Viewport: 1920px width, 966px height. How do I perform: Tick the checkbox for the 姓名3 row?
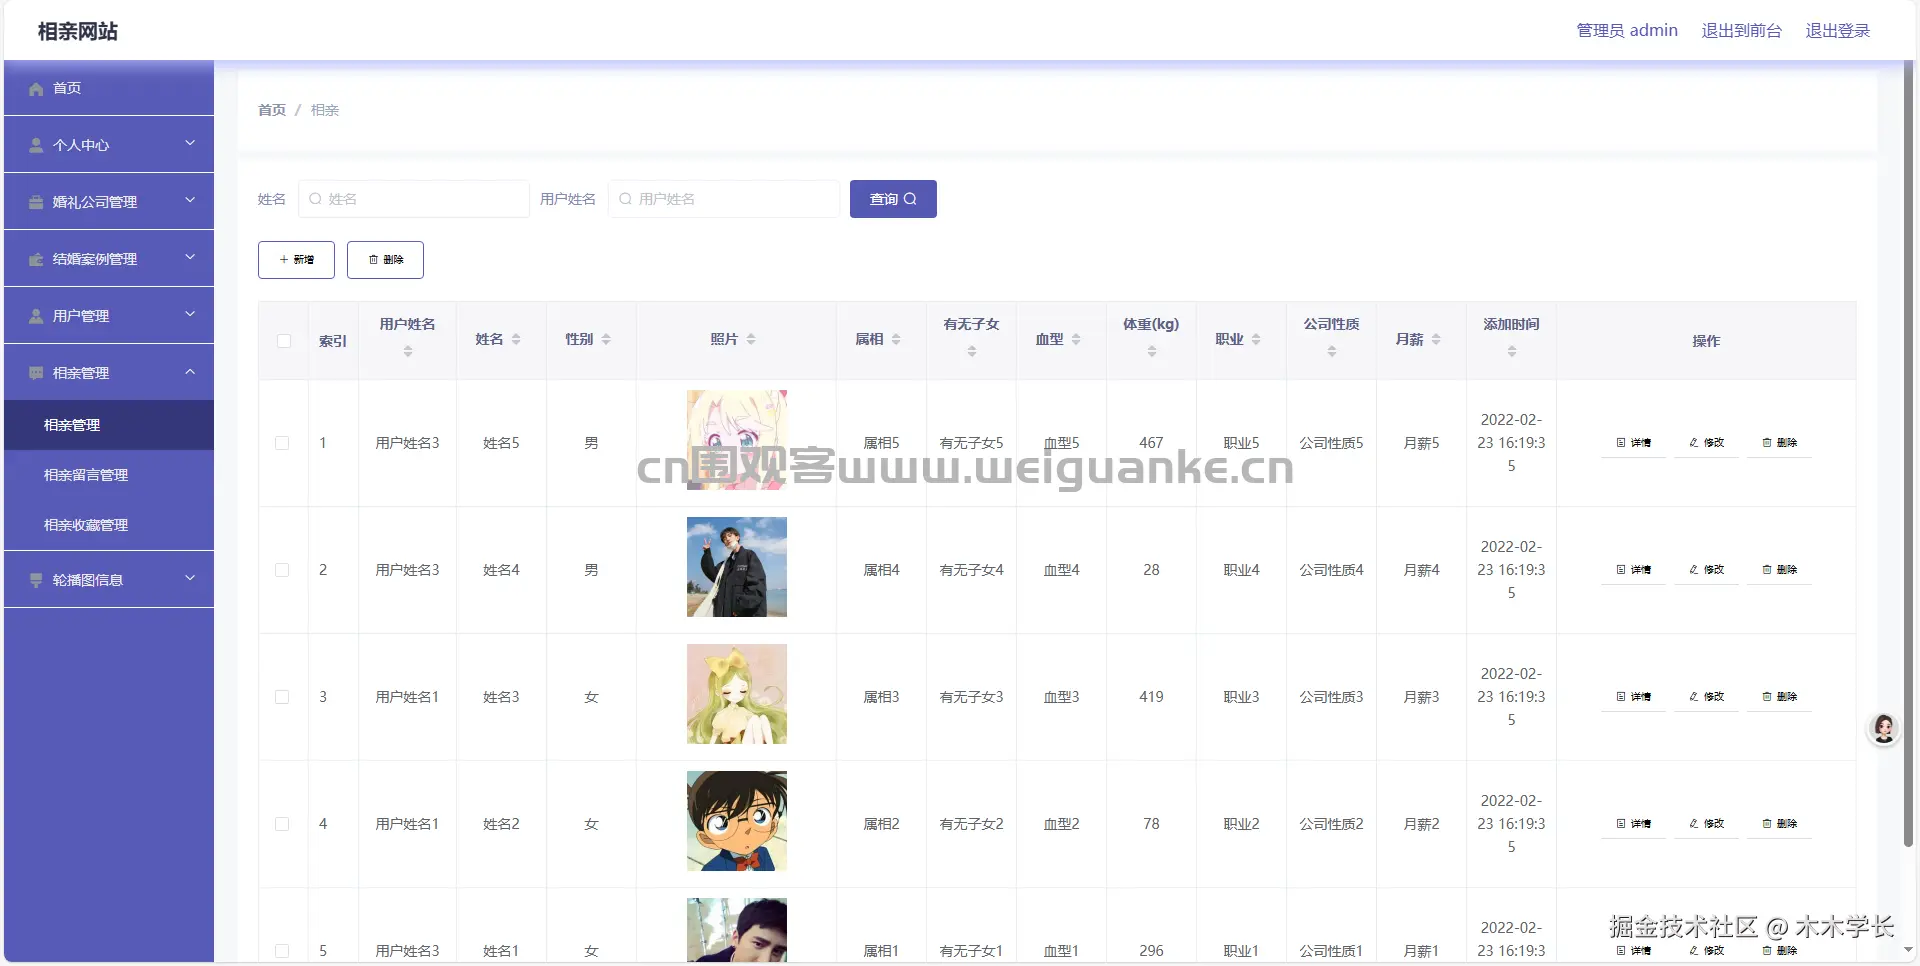point(282,697)
